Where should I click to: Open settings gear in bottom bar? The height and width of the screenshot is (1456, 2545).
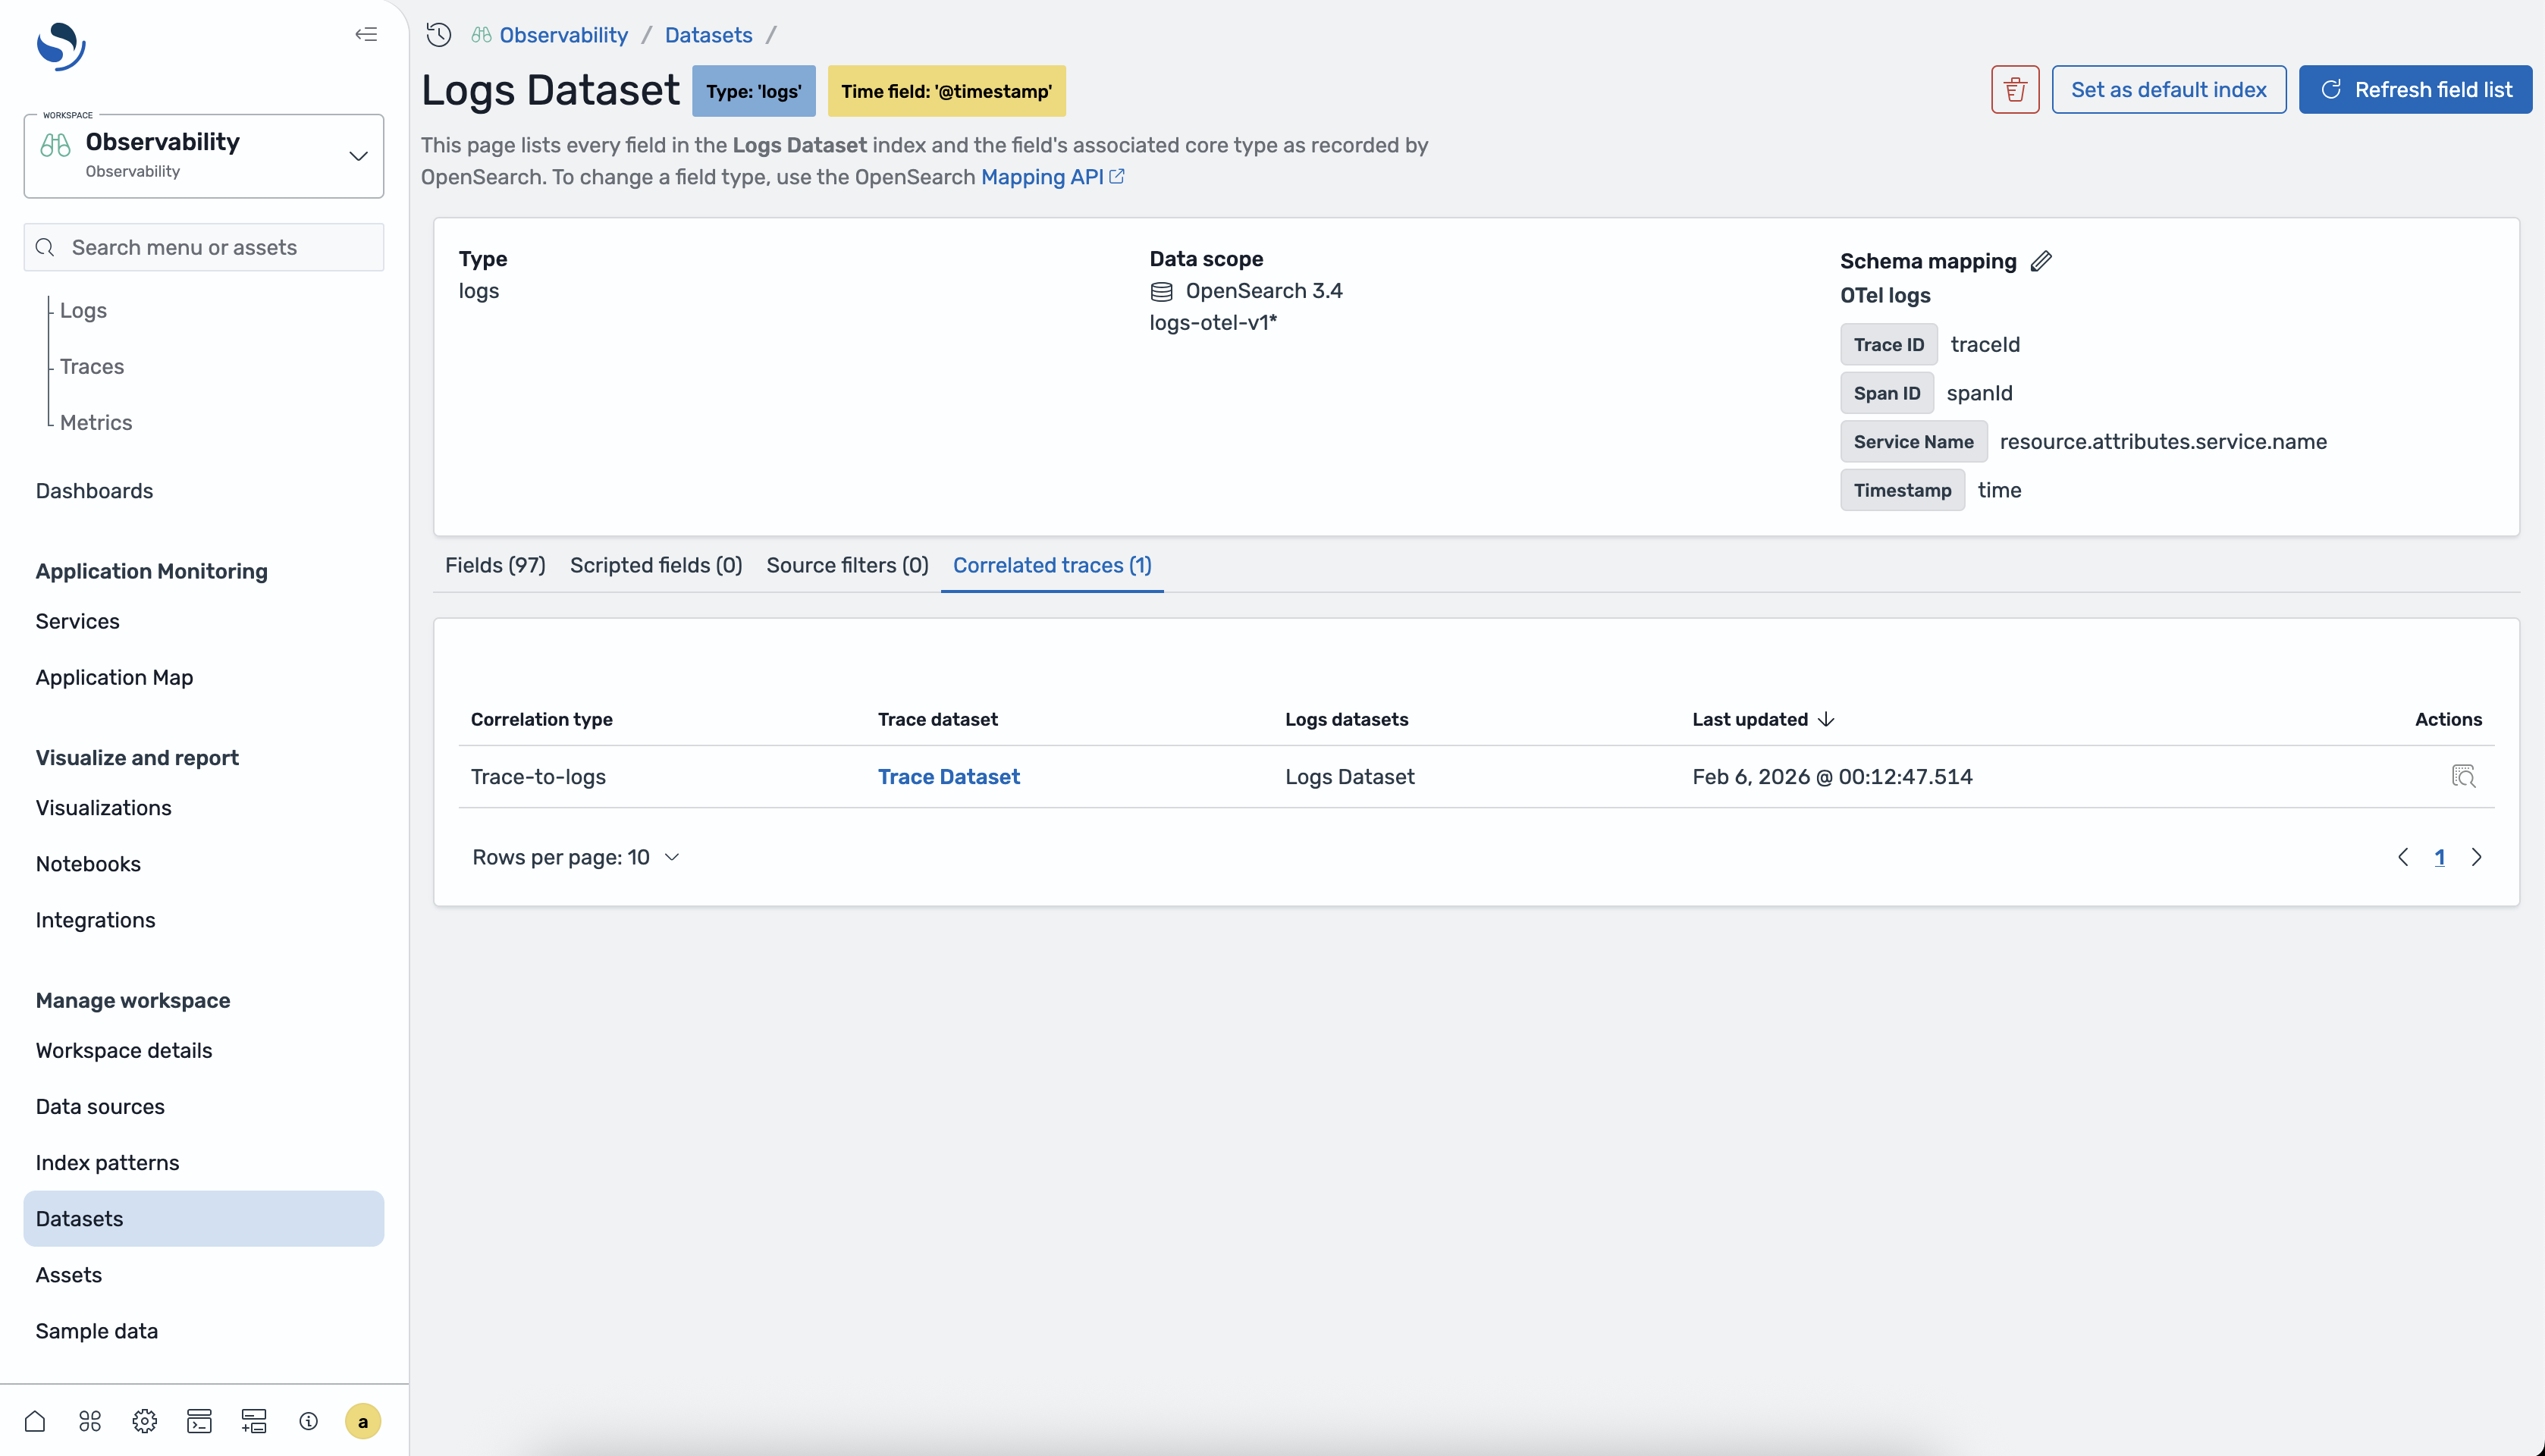144,1421
